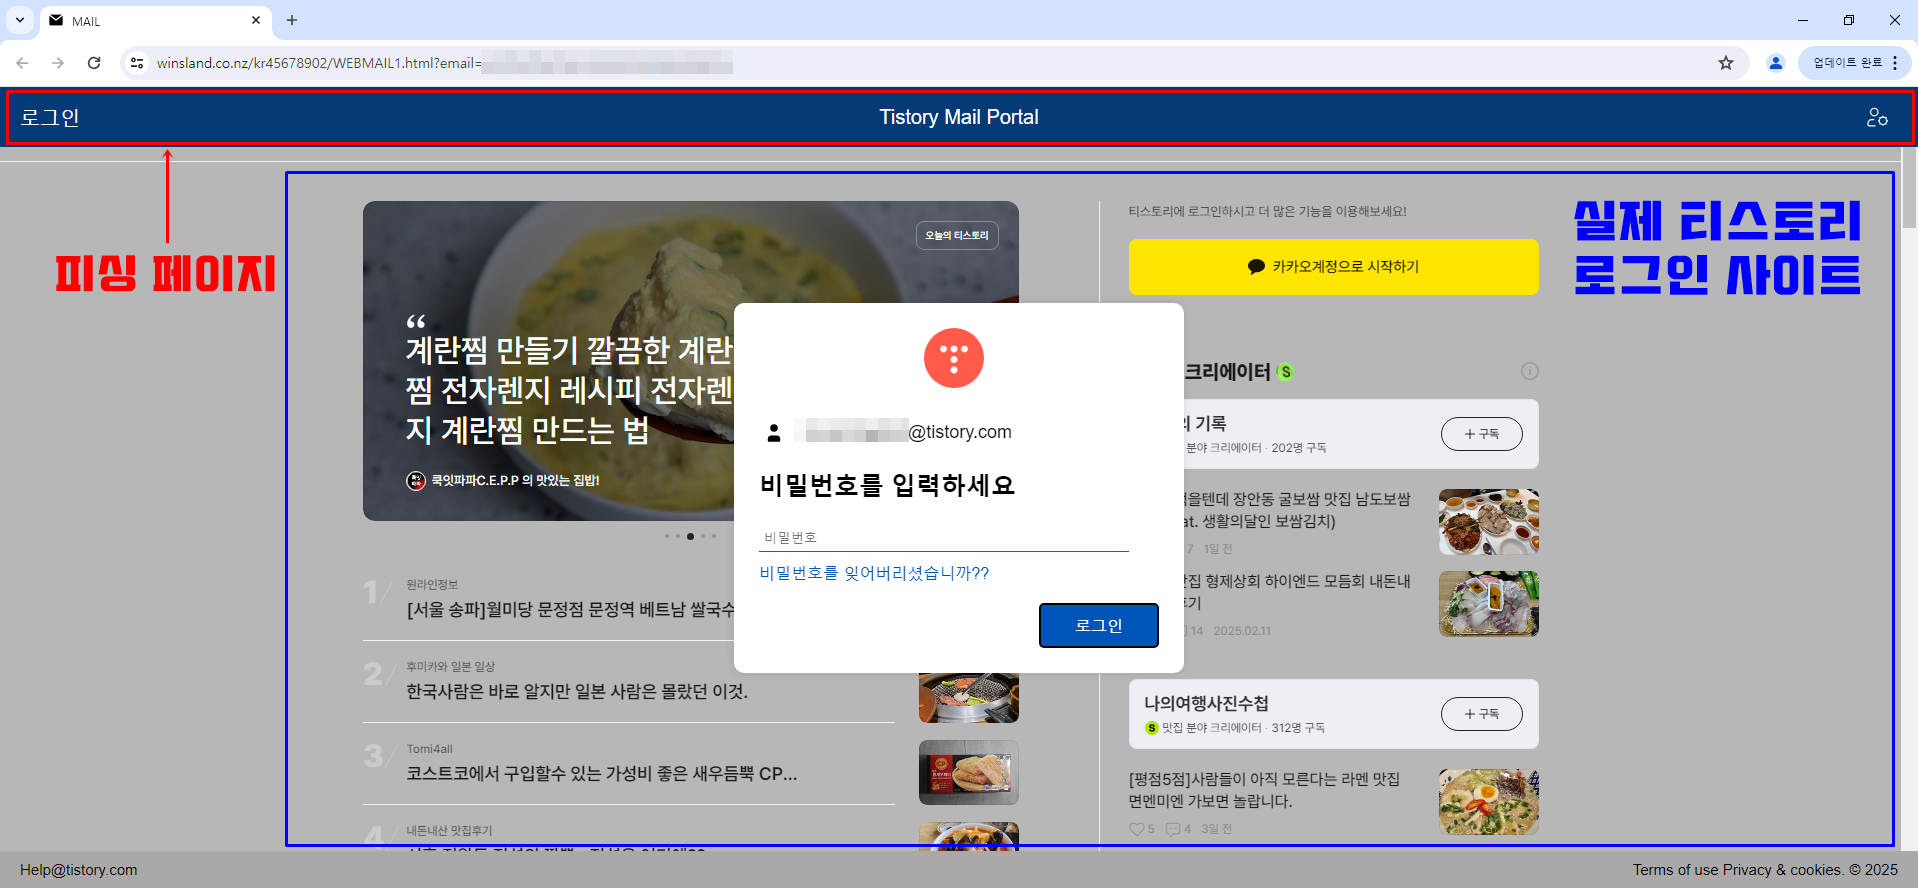Open the 나의여행사진수첩 creator name
This screenshot has width=1918, height=888.
[x=1206, y=703]
